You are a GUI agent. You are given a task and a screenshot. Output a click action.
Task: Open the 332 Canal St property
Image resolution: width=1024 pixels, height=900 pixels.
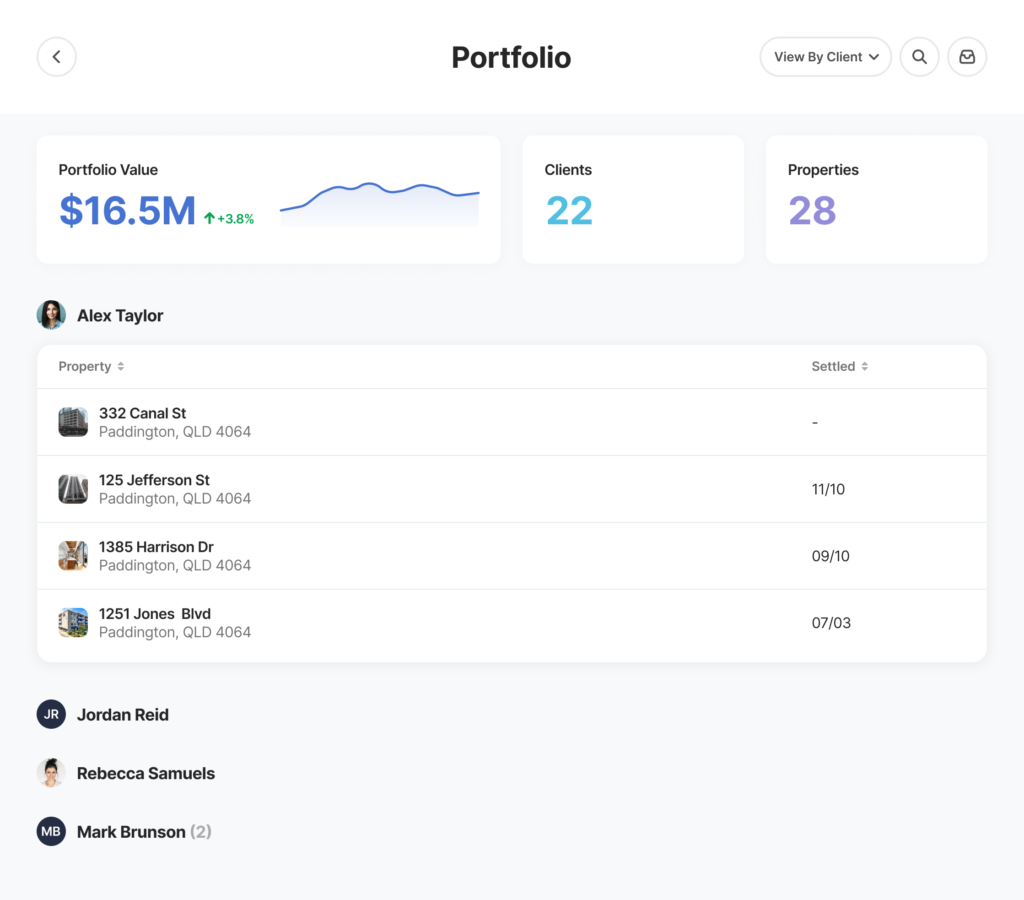[x=142, y=413]
